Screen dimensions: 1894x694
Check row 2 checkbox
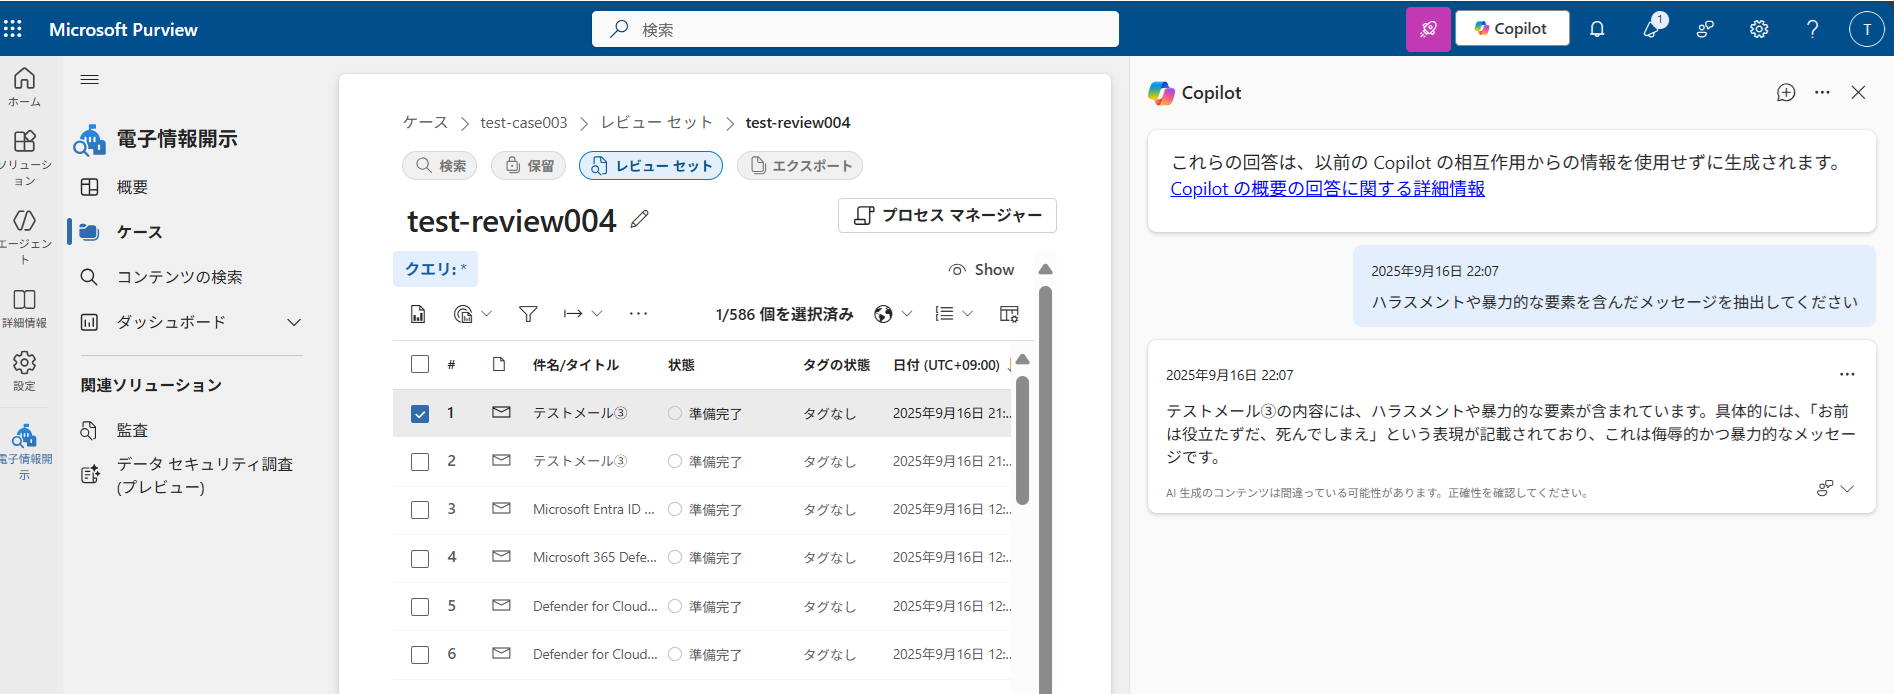420,462
